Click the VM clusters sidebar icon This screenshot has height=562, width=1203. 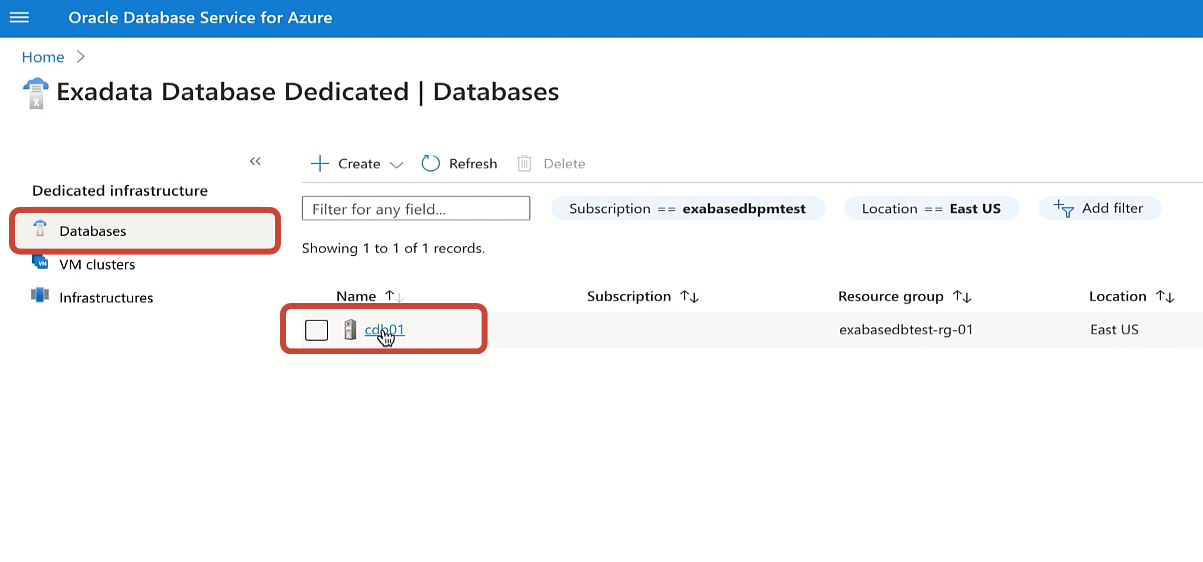pyautogui.click(x=41, y=263)
